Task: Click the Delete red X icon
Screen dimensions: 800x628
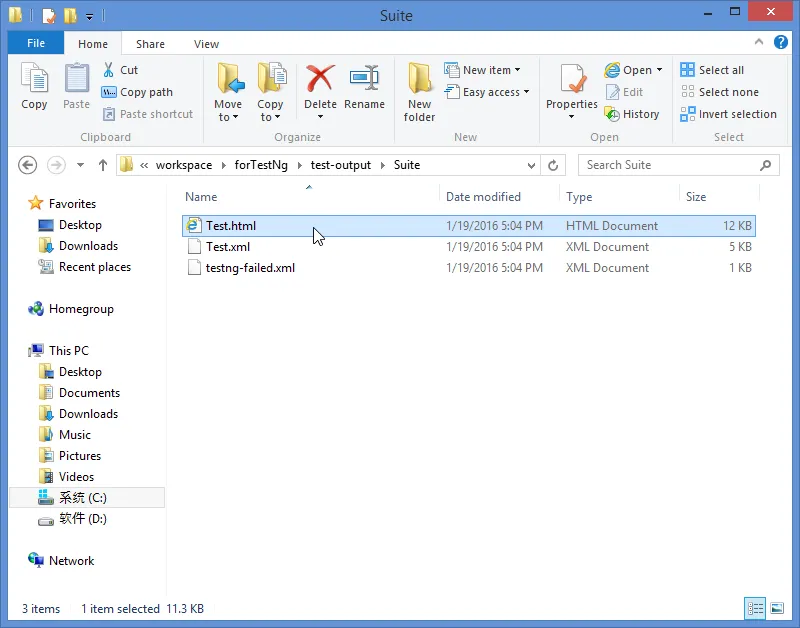Action: 320,79
